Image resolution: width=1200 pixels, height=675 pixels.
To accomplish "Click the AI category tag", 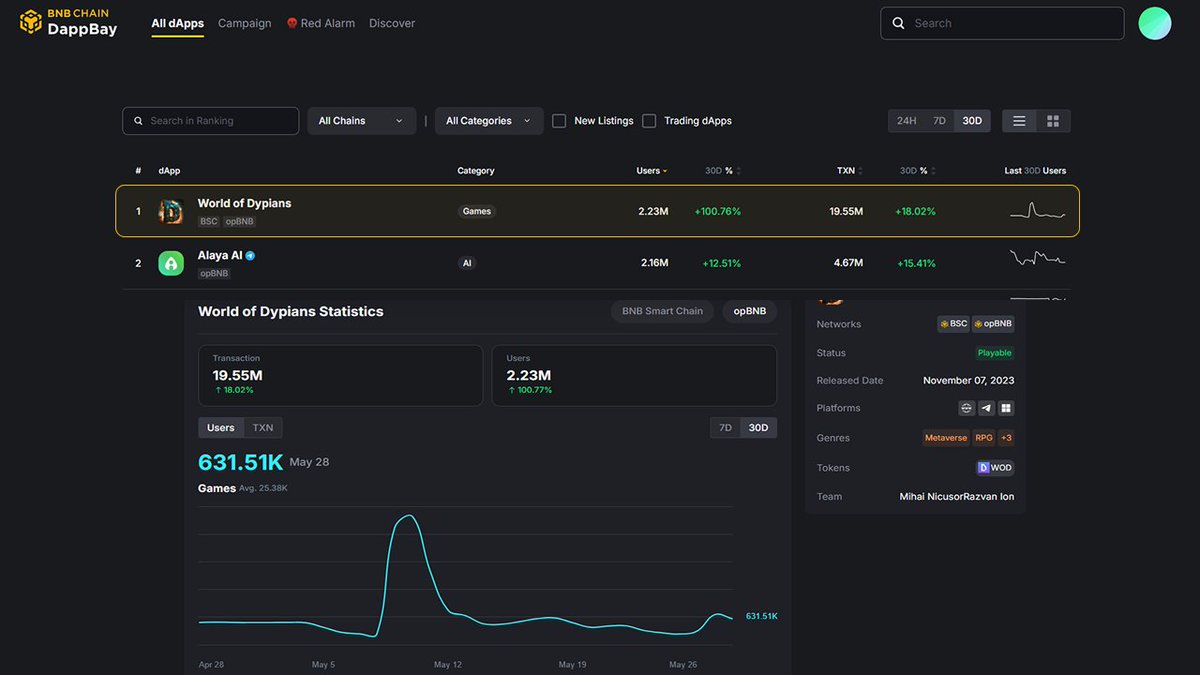I will pos(467,263).
